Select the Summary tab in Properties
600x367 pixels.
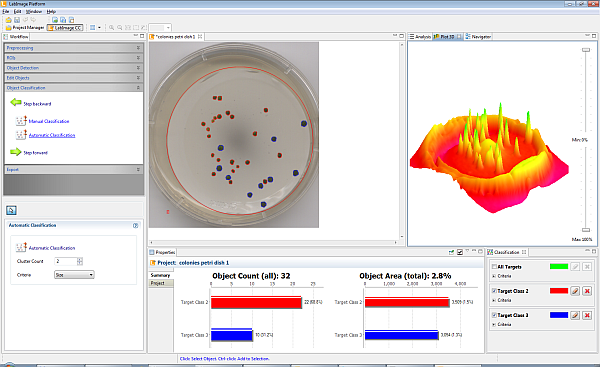point(160,275)
